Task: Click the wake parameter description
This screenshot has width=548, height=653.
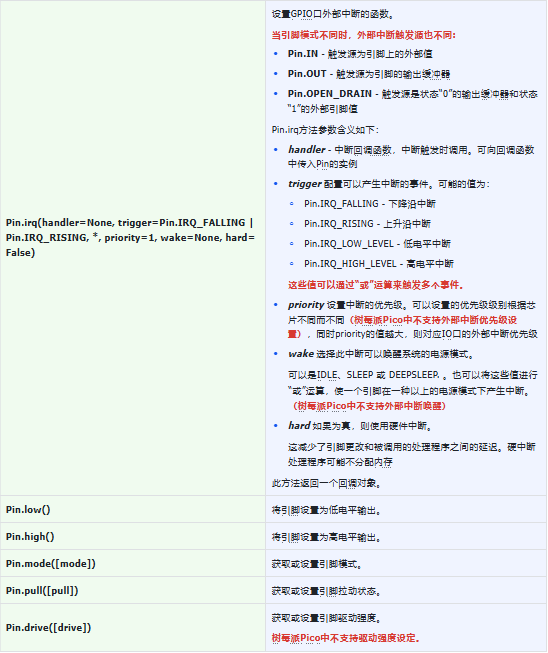Action: pyautogui.click(x=381, y=354)
